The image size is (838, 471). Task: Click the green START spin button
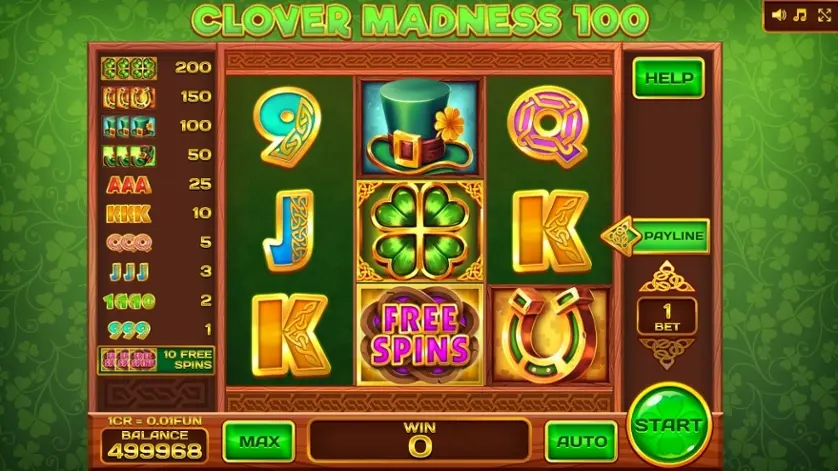coord(669,425)
